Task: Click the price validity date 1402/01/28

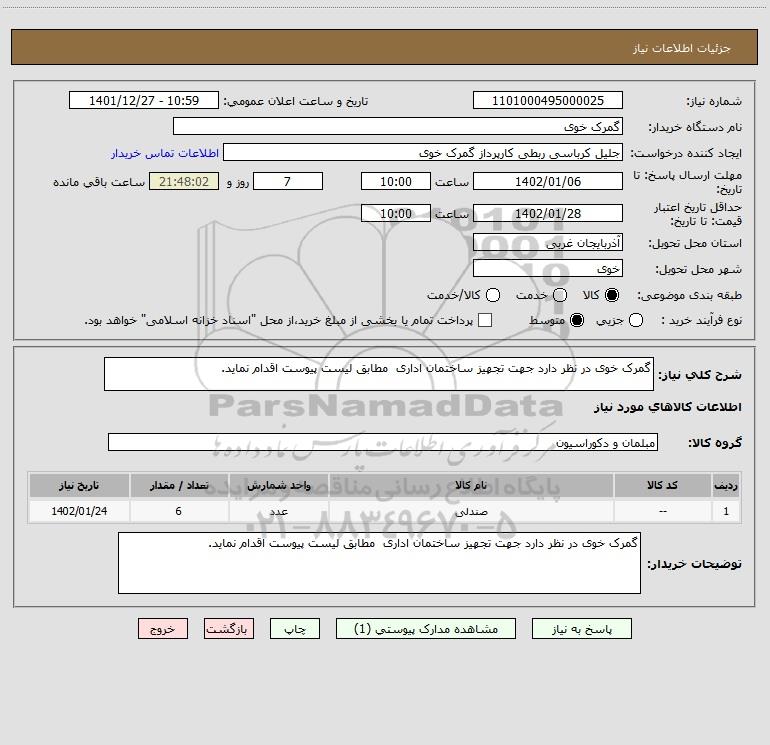Action: click(548, 213)
